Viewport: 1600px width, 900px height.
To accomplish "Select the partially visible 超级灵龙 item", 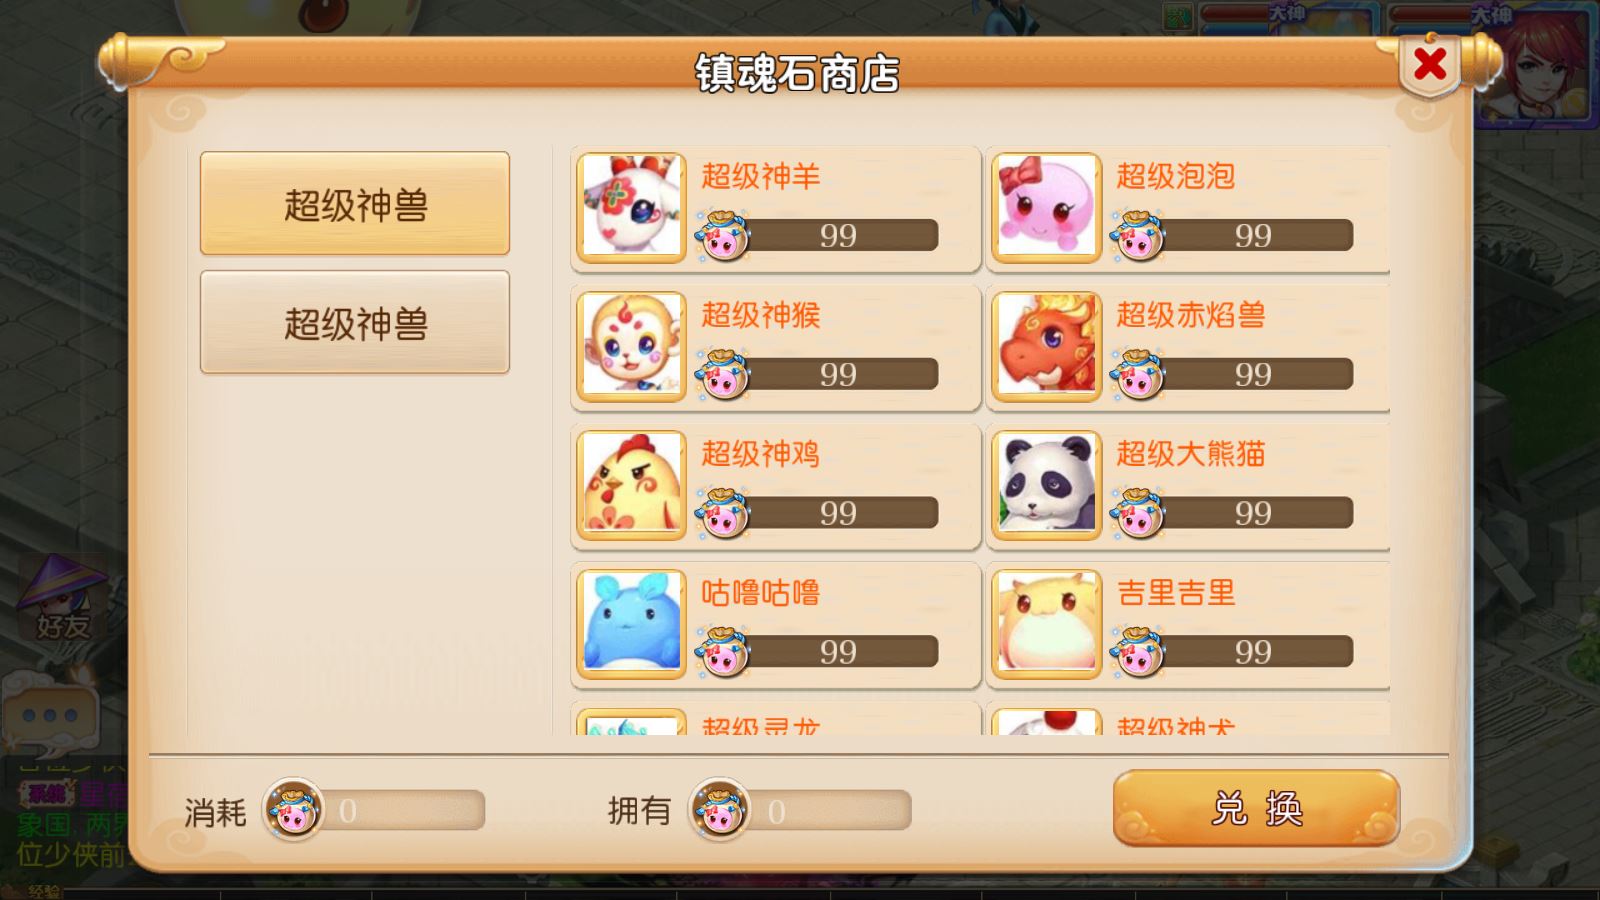I will [x=775, y=720].
